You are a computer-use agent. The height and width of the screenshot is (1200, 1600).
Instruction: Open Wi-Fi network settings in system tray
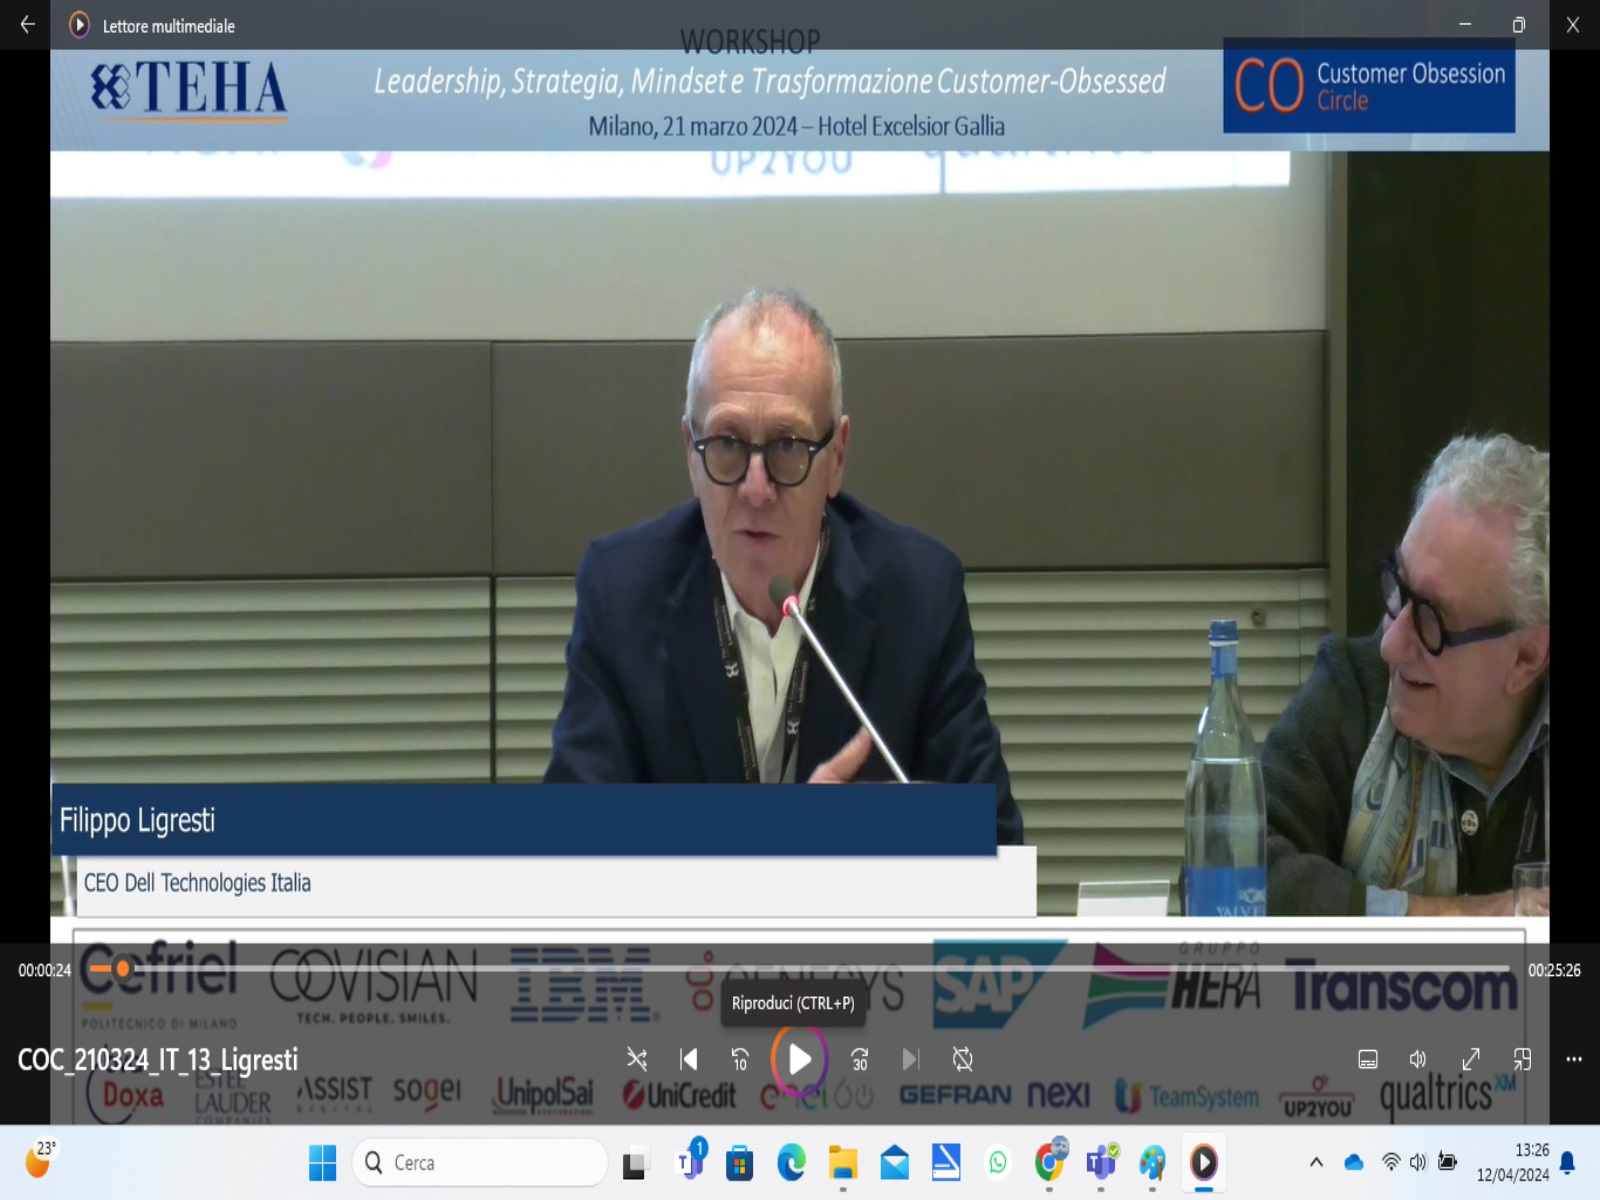click(x=1391, y=1162)
